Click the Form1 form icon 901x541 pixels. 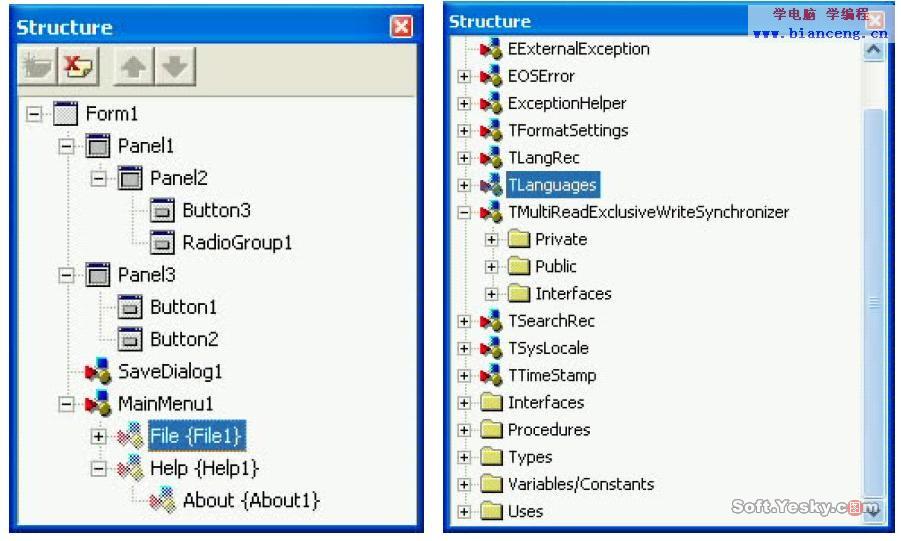(x=66, y=114)
